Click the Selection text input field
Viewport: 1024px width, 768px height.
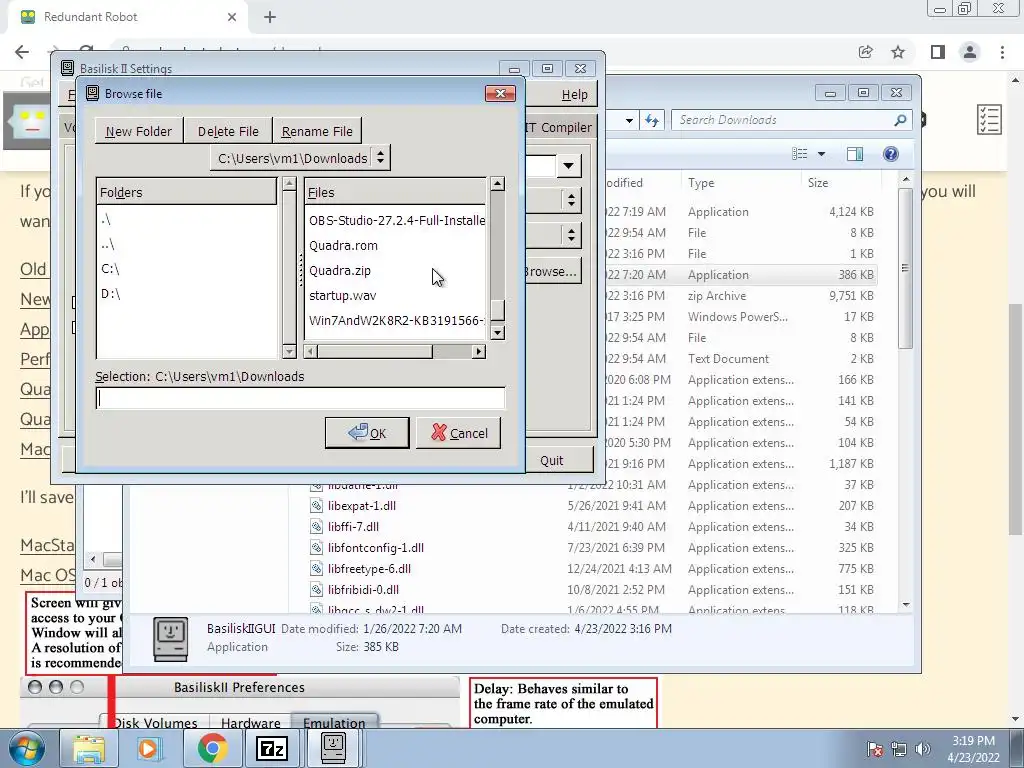click(x=300, y=398)
